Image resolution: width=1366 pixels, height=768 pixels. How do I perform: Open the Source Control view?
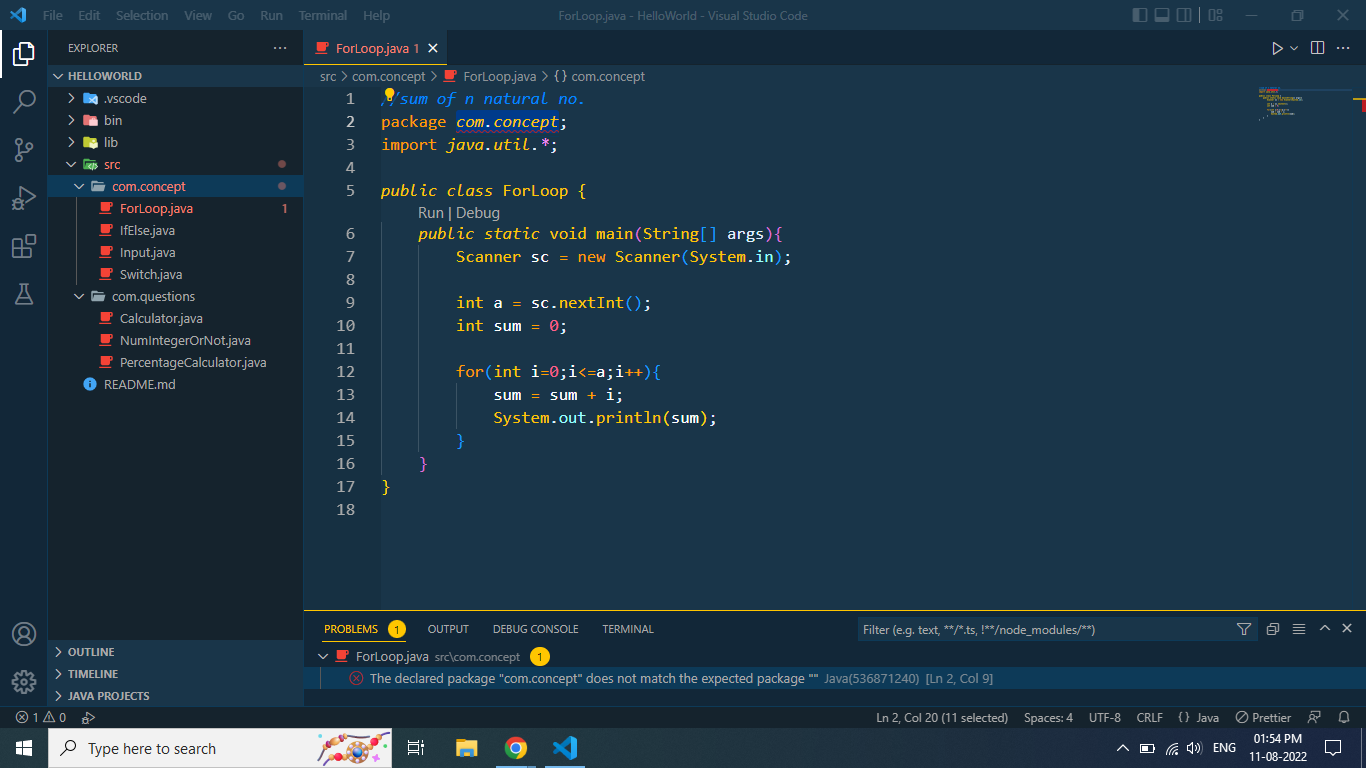[x=24, y=150]
